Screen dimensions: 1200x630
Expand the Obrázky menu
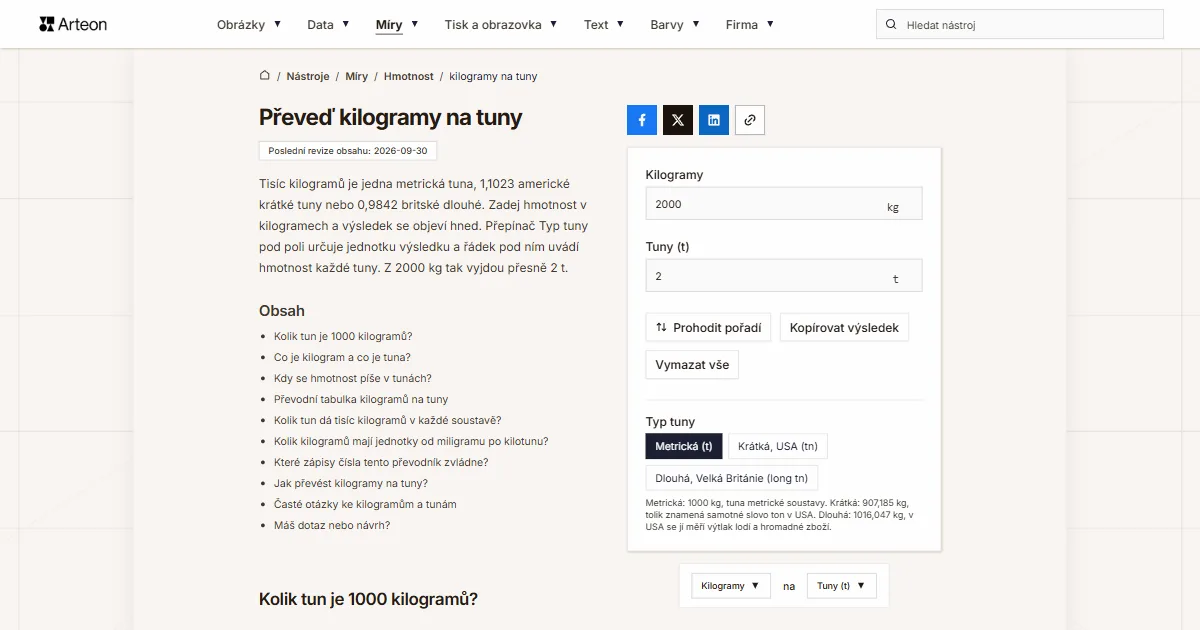click(x=249, y=24)
